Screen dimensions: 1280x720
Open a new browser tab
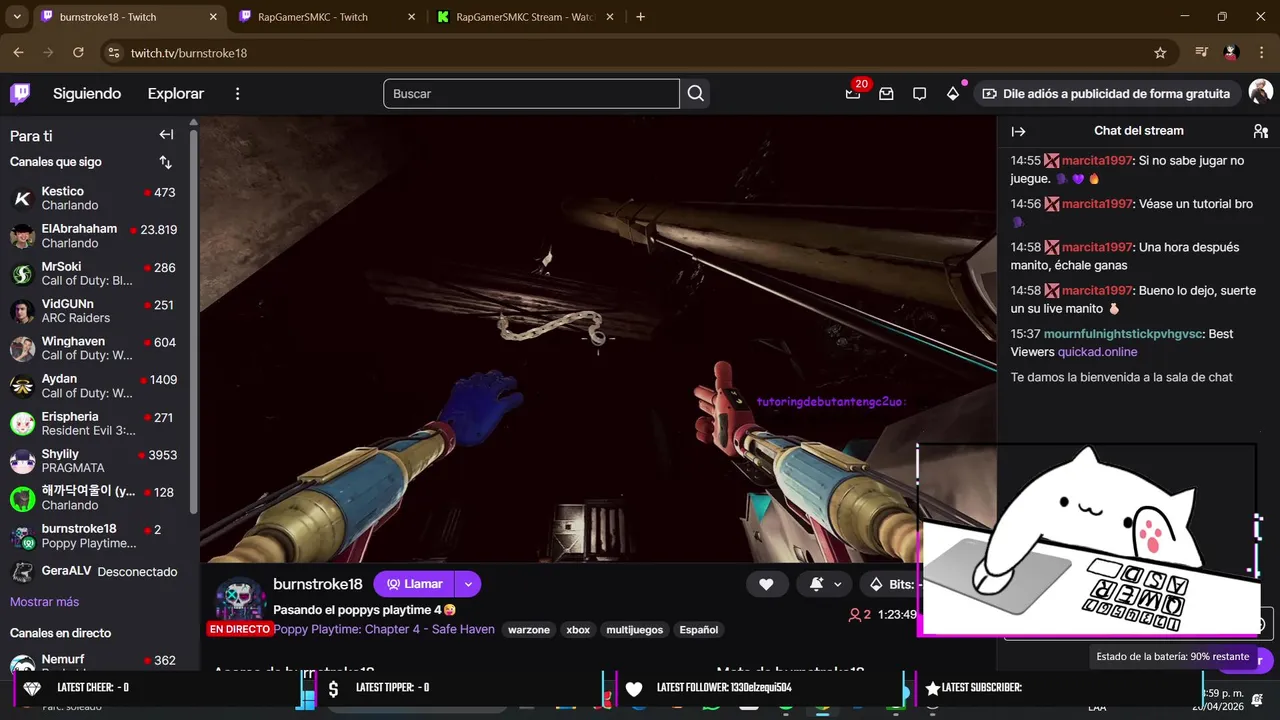tap(640, 17)
